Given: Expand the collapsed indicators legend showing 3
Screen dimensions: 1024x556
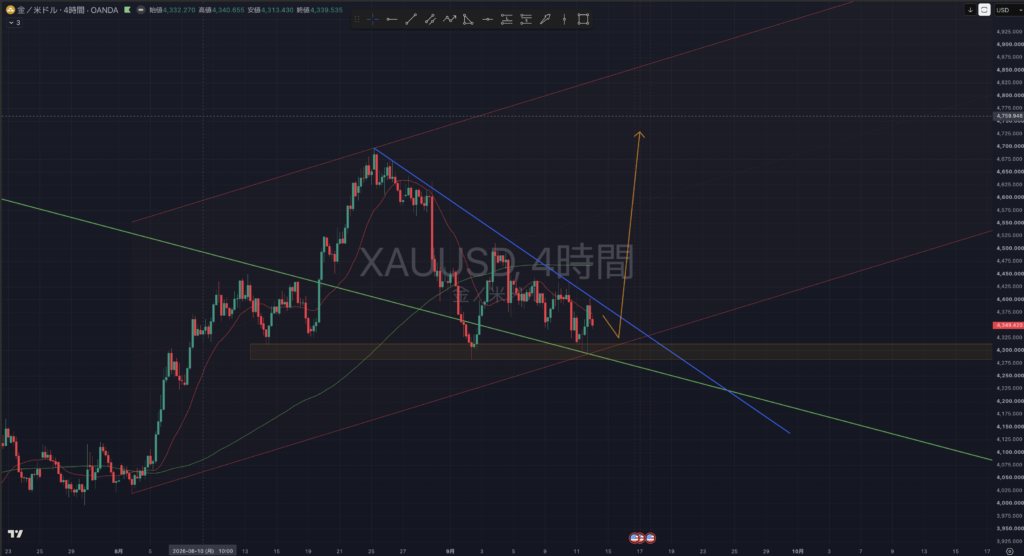Looking at the screenshot, I should [14, 23].
